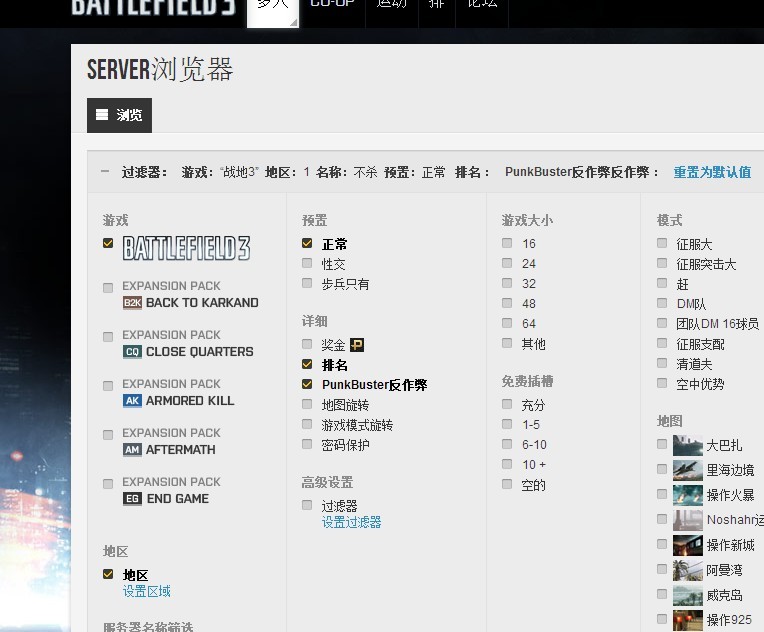Check the 10 + free slots checkbox
764x632 pixels.
[x=507, y=463]
